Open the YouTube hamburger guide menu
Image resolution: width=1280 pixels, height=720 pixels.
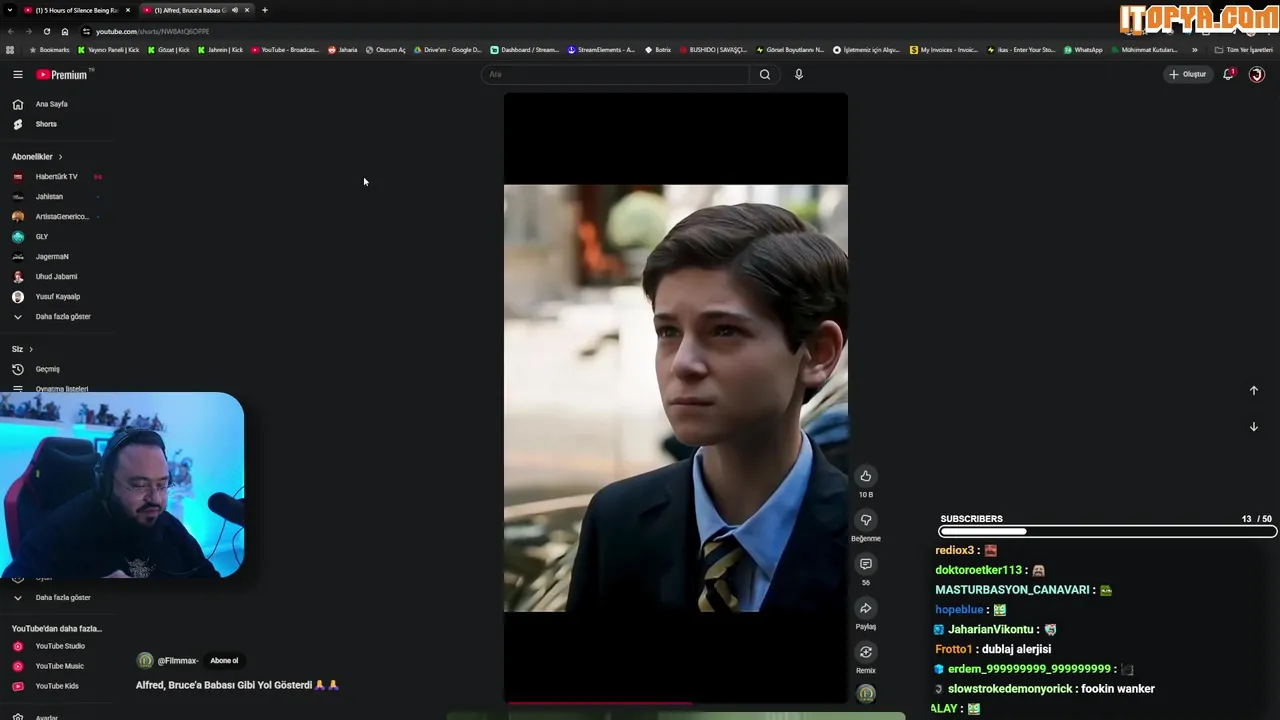pos(17,74)
